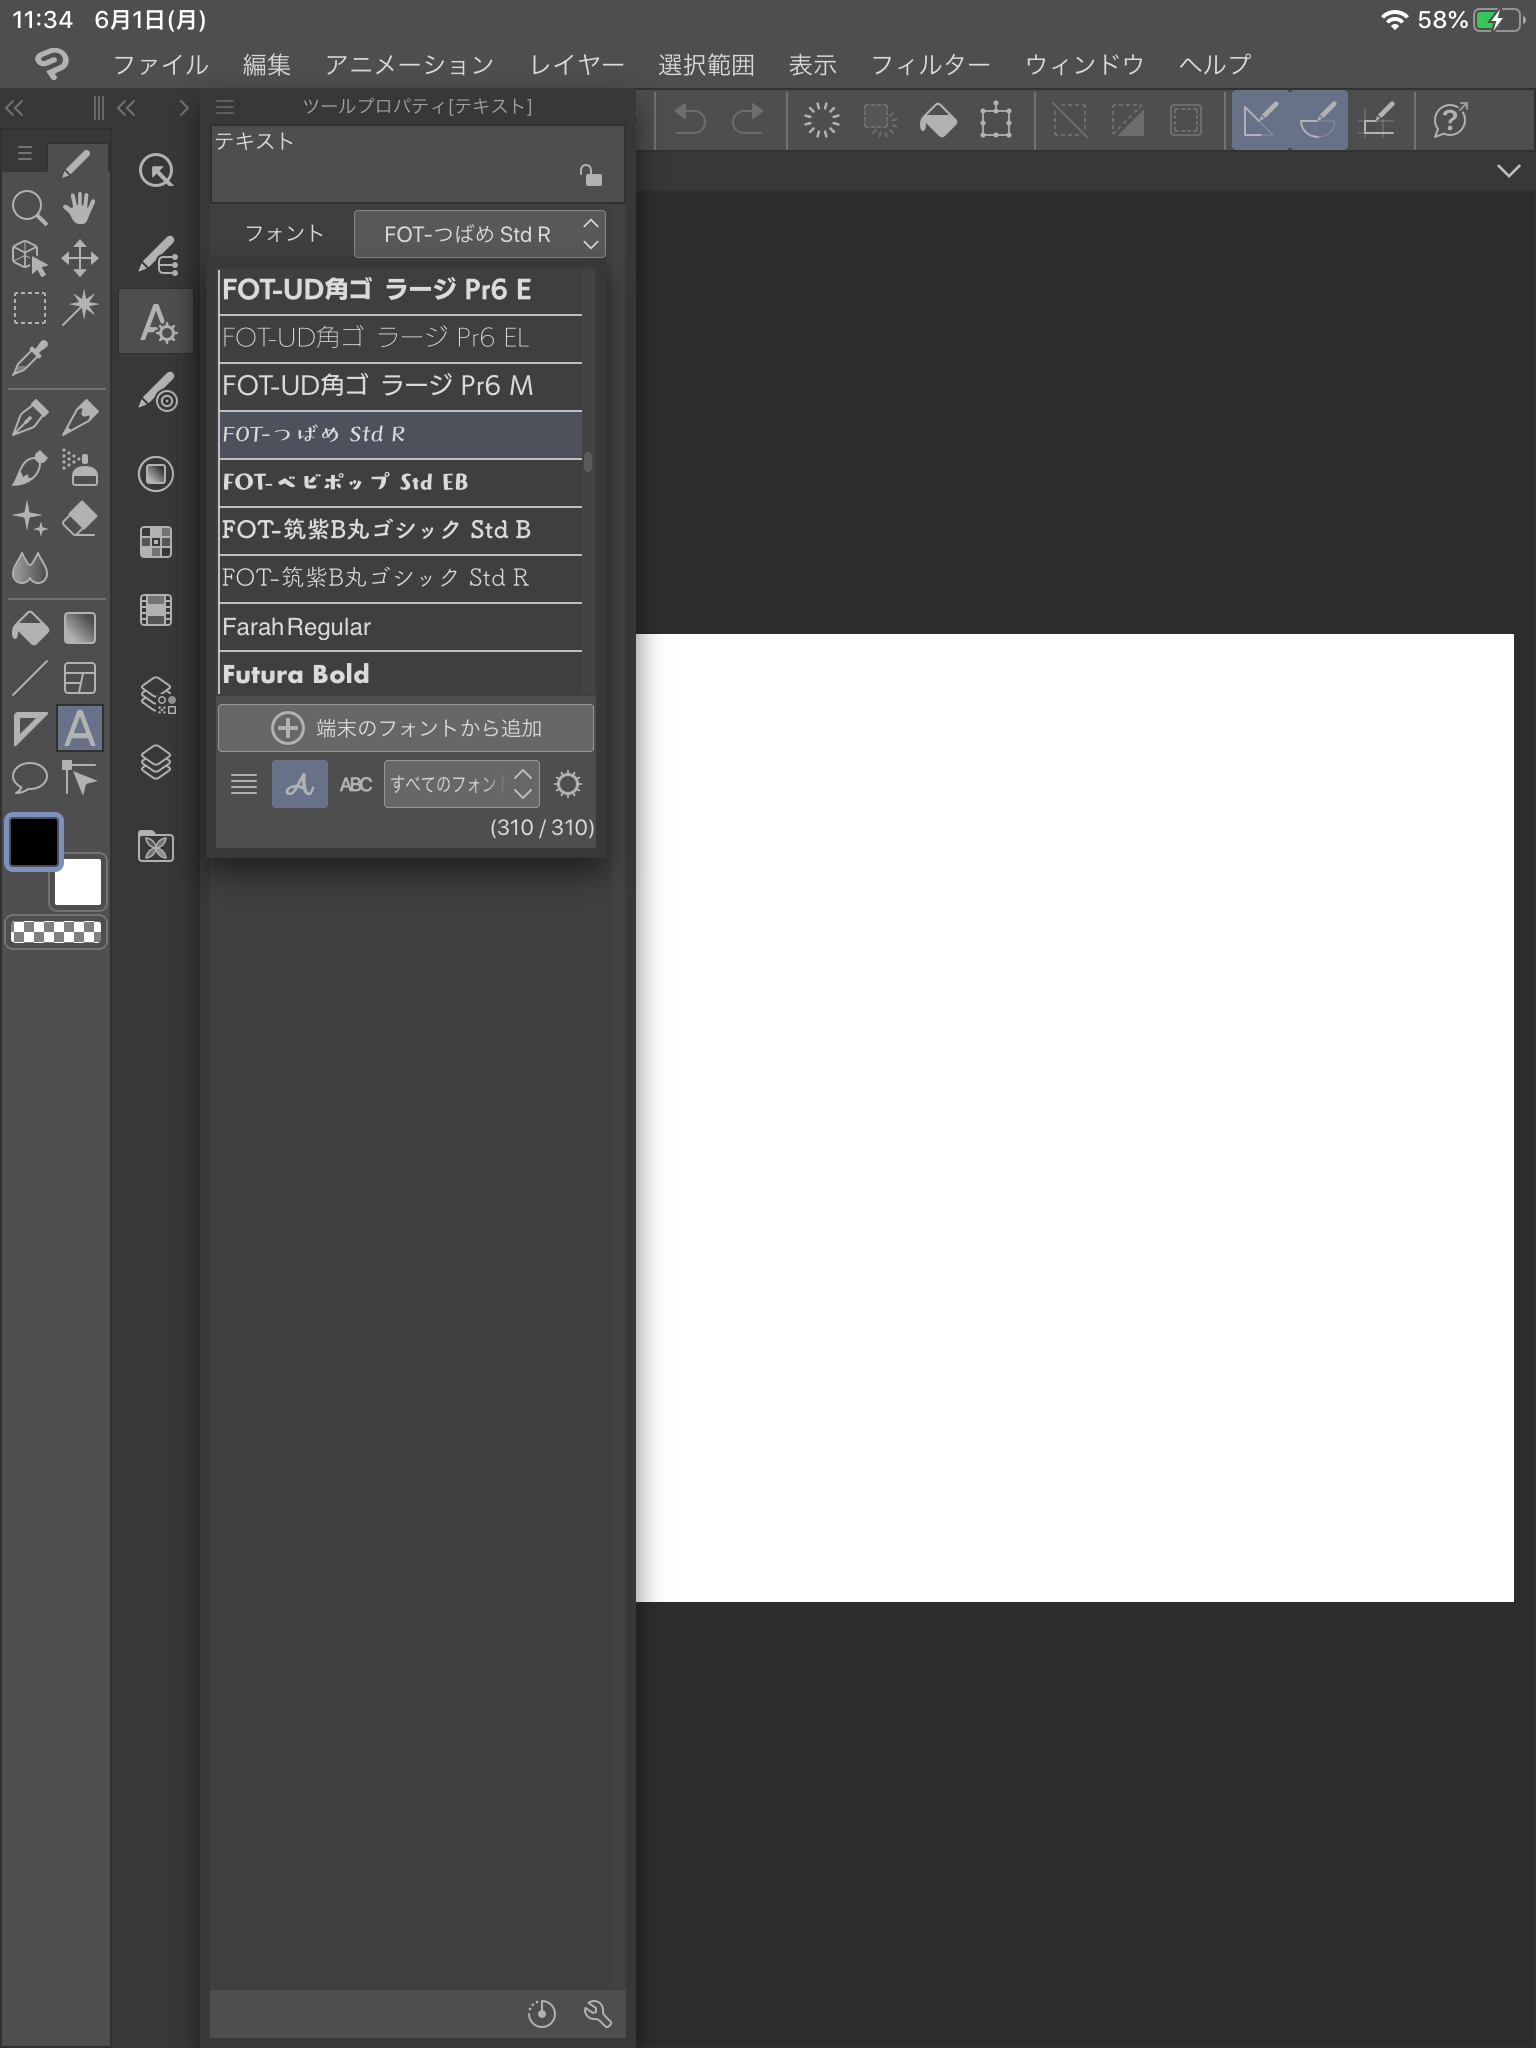
Task: Toggle Snap to Special Ruler
Action: (1318, 120)
